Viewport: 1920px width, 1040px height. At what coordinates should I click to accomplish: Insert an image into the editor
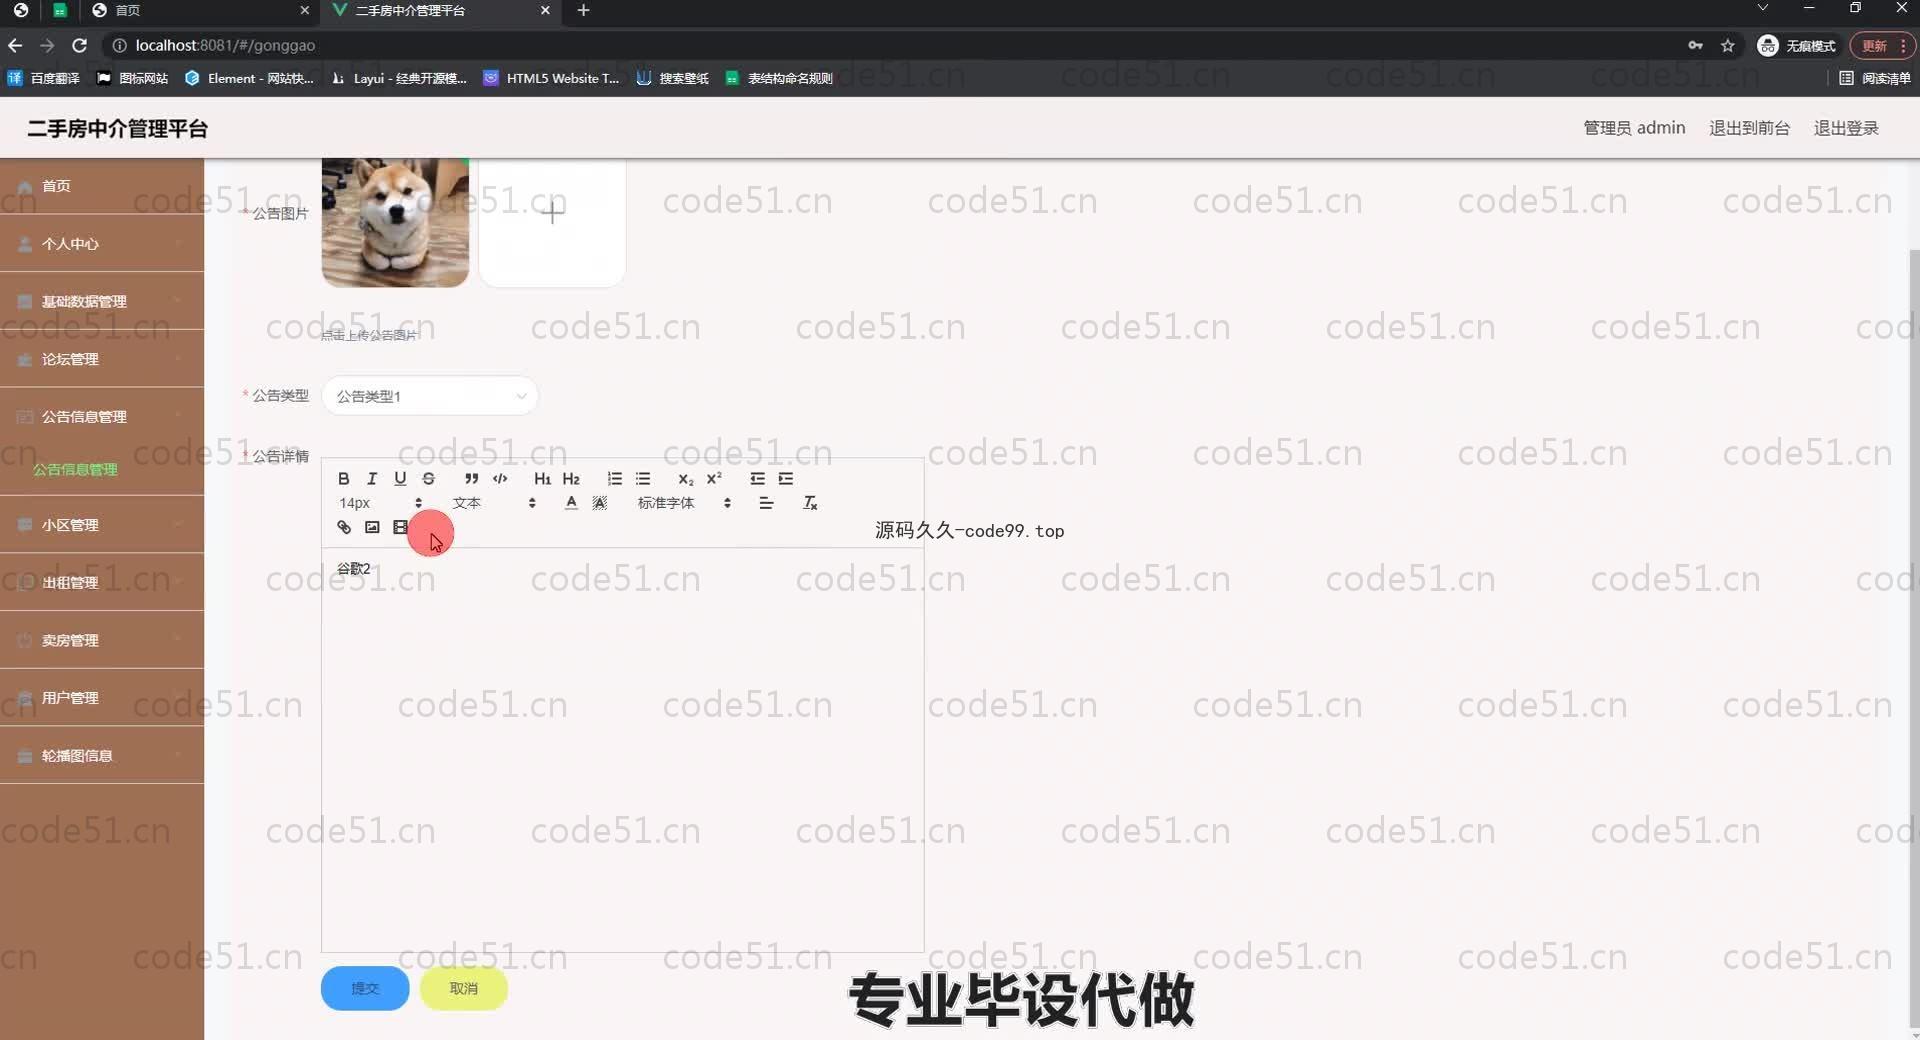point(372,527)
